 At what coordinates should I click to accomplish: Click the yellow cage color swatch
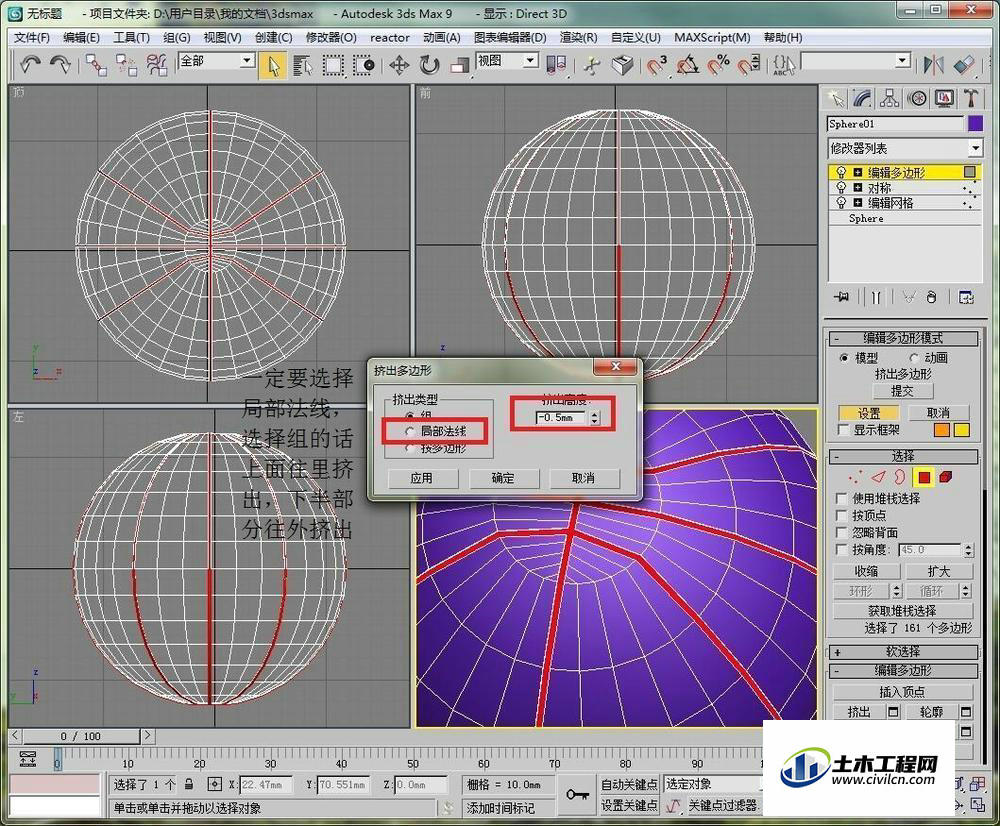coord(961,430)
